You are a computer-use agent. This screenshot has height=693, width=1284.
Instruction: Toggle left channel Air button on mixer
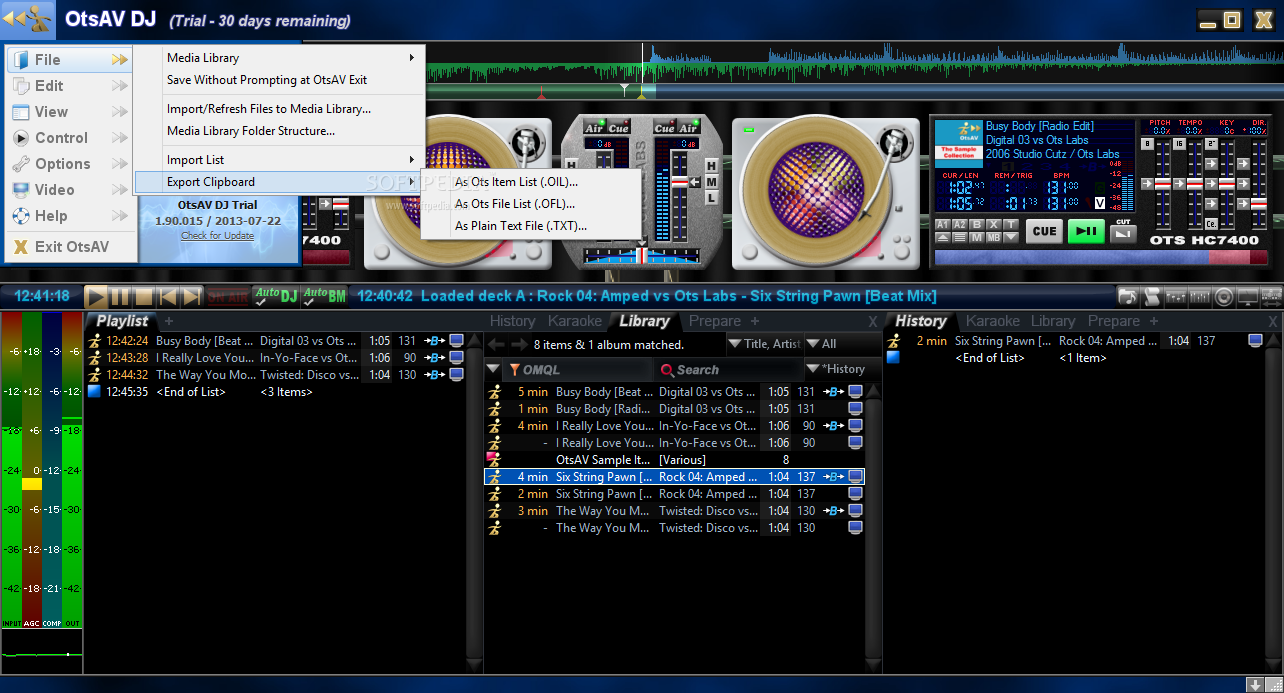(594, 127)
